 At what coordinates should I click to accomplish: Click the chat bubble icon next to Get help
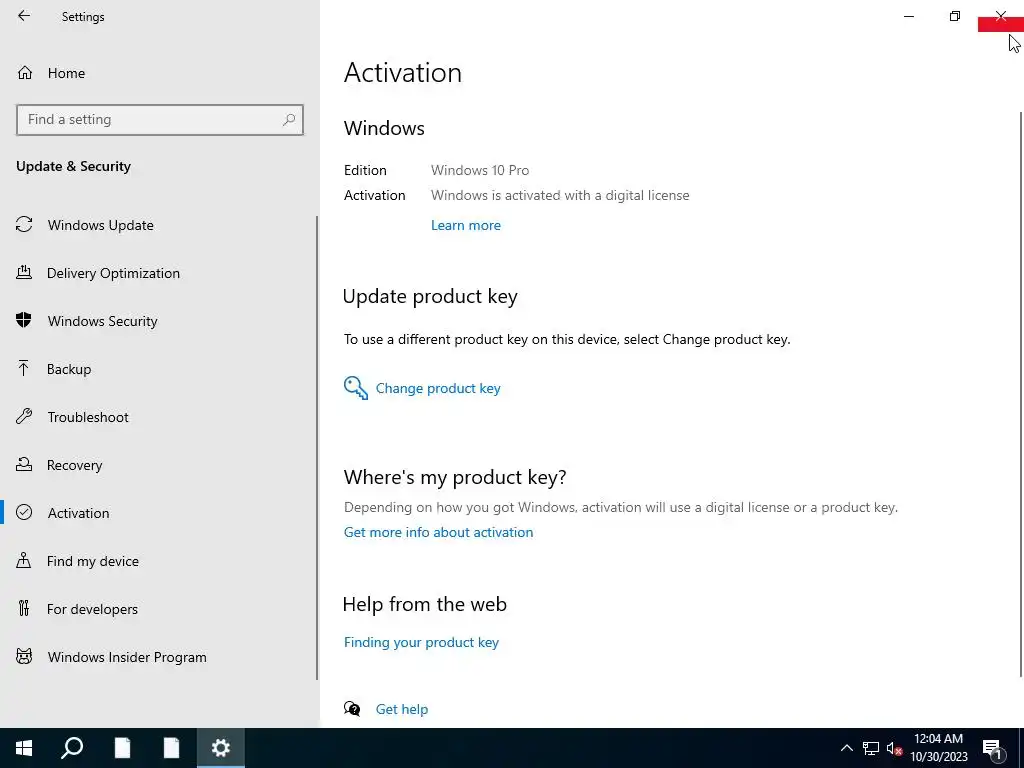click(352, 709)
